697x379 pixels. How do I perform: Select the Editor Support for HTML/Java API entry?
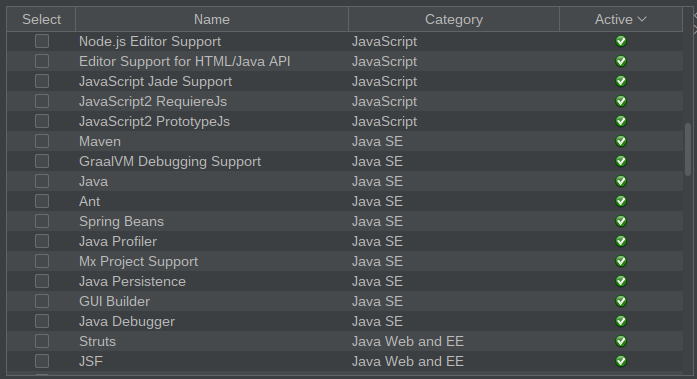pyautogui.click(x=184, y=61)
